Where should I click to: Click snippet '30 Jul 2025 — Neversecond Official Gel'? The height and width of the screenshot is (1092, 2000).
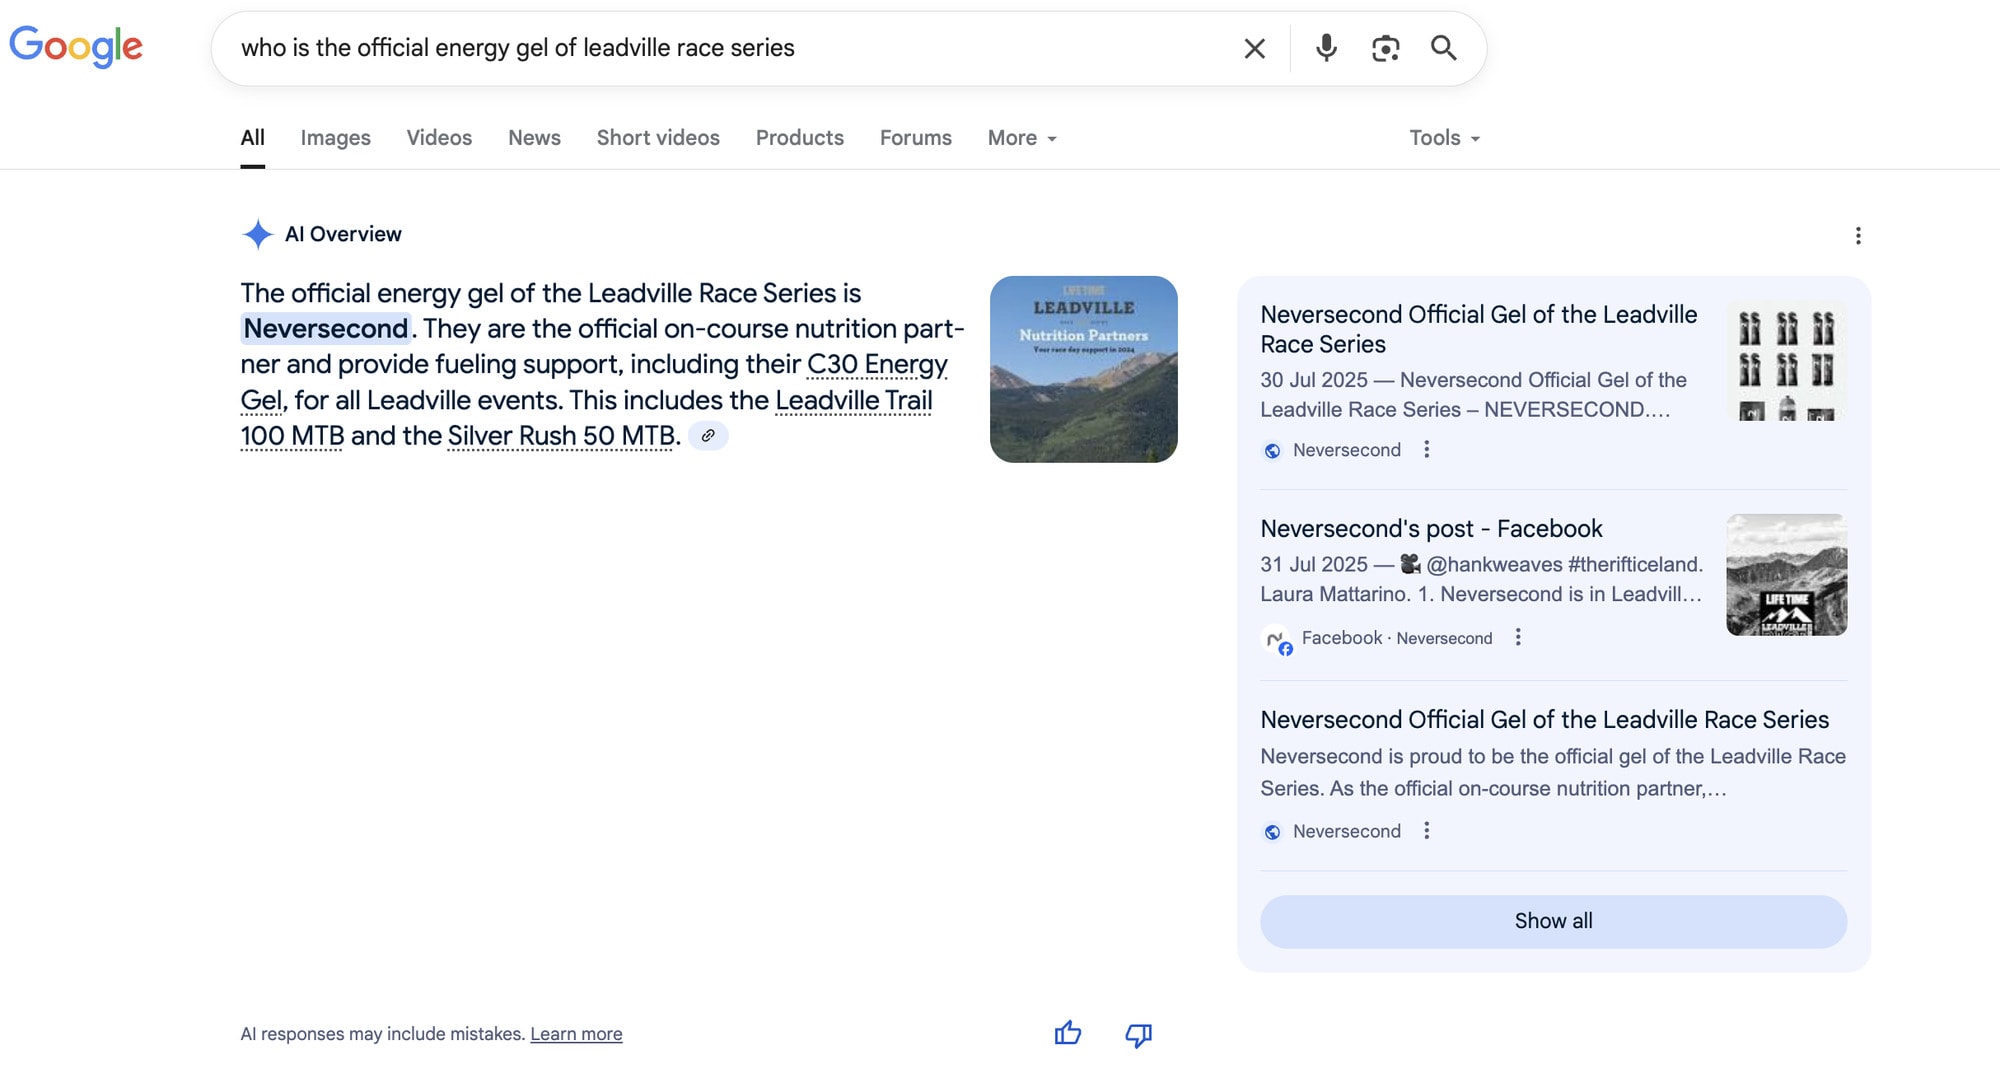click(x=1473, y=394)
